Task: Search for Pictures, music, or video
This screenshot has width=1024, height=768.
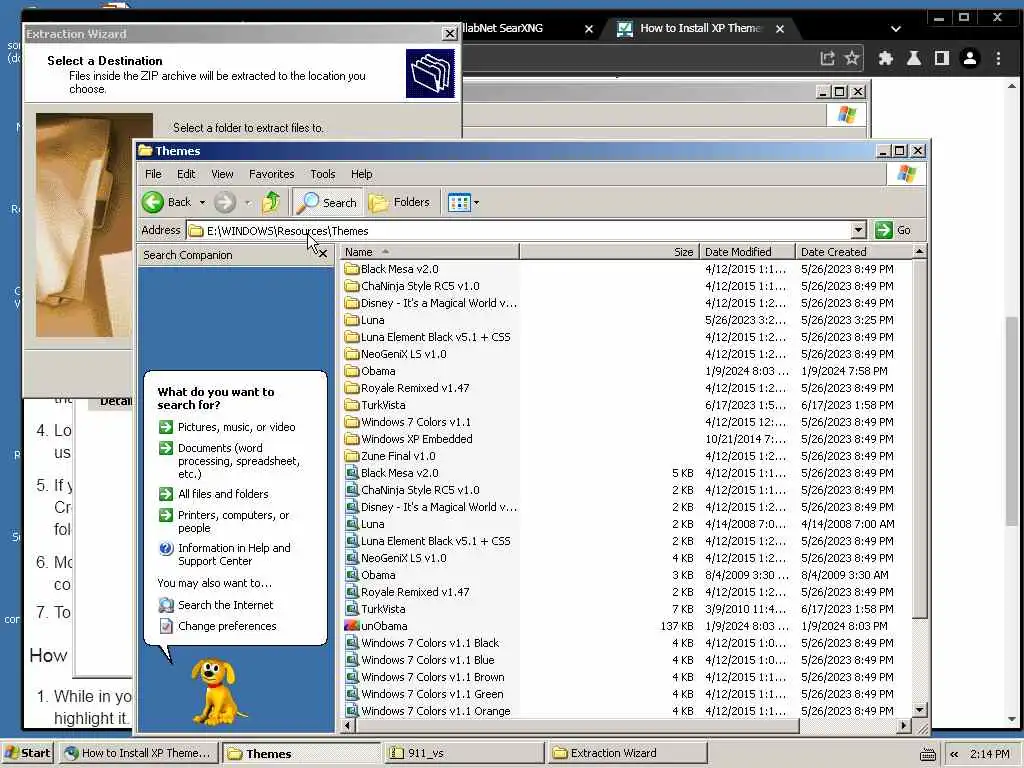Action: (227, 427)
